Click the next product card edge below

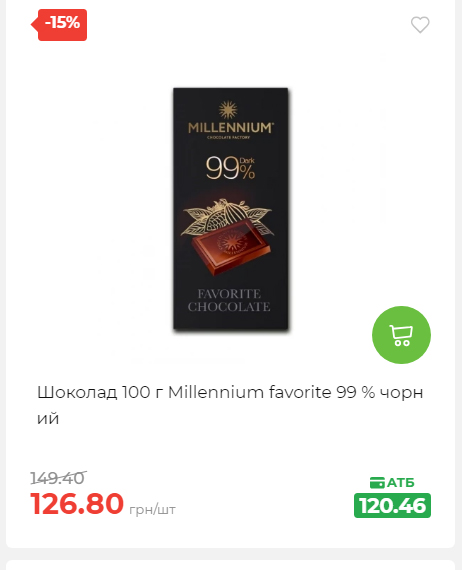pos(230,565)
